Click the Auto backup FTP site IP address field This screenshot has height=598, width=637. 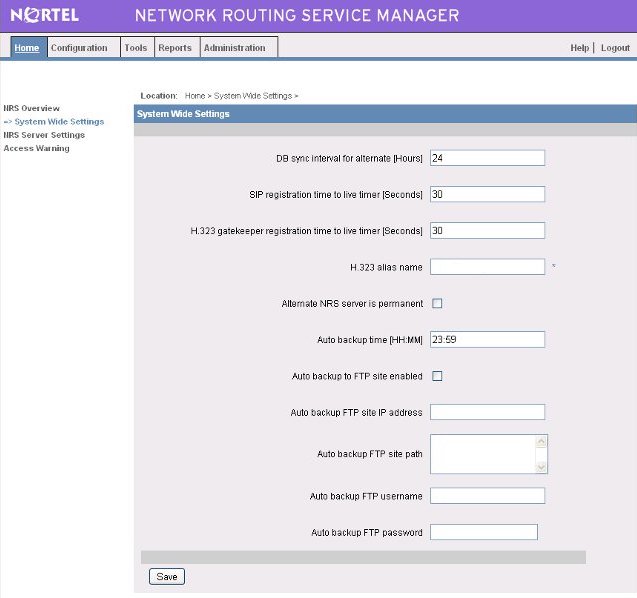tap(487, 412)
